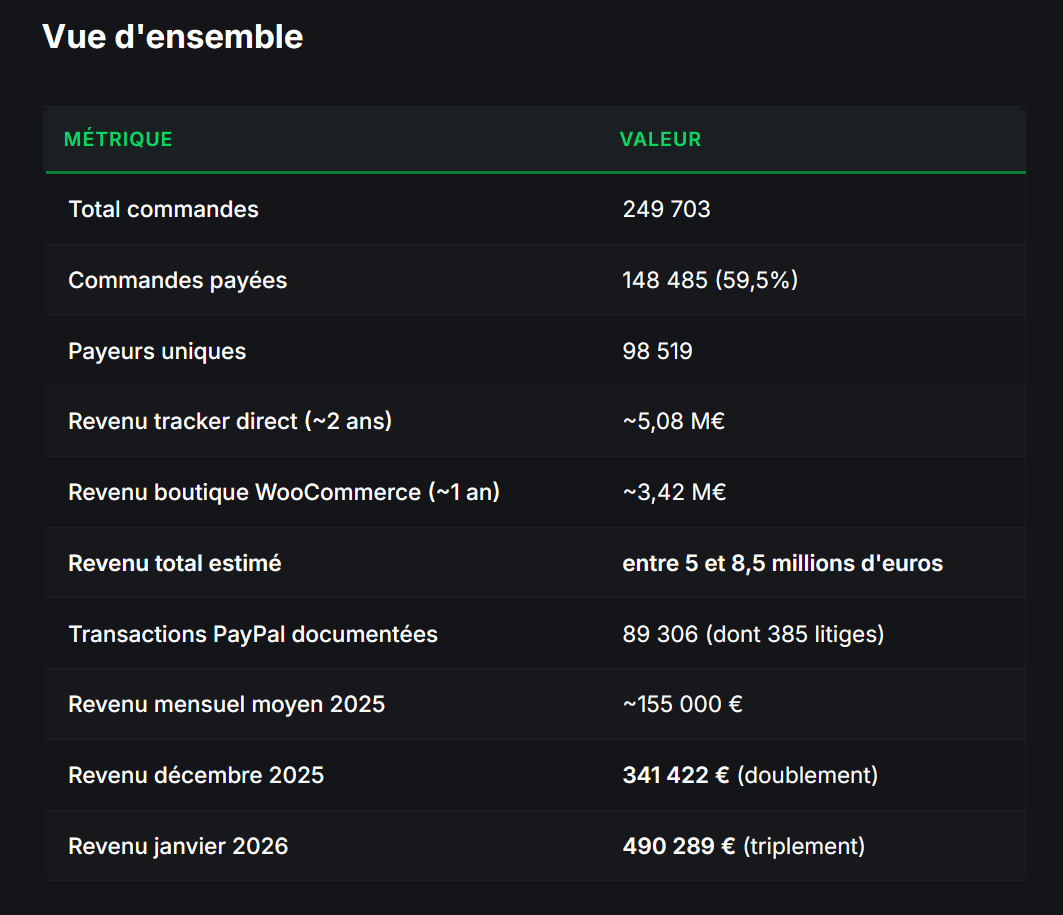Select the 98 519 value cell
1063x915 pixels.
pyautogui.click(x=657, y=351)
